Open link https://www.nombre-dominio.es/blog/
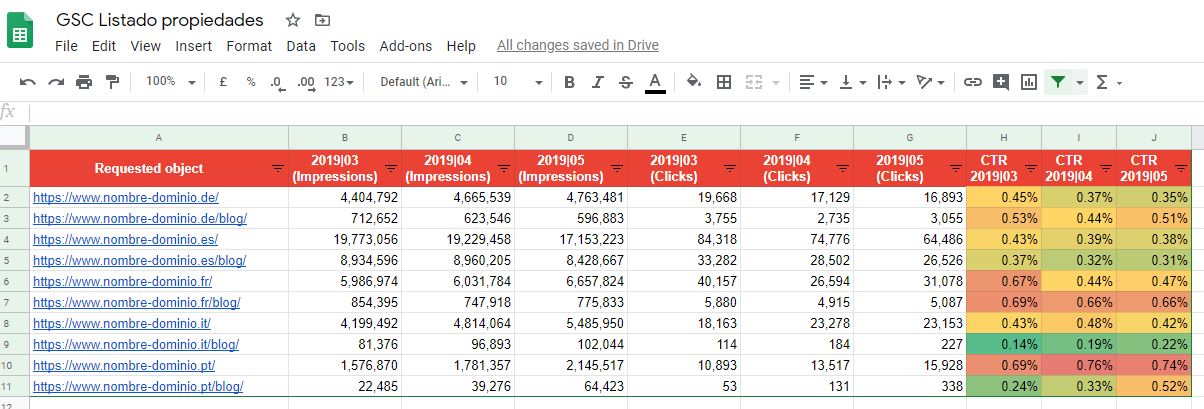 (139, 260)
